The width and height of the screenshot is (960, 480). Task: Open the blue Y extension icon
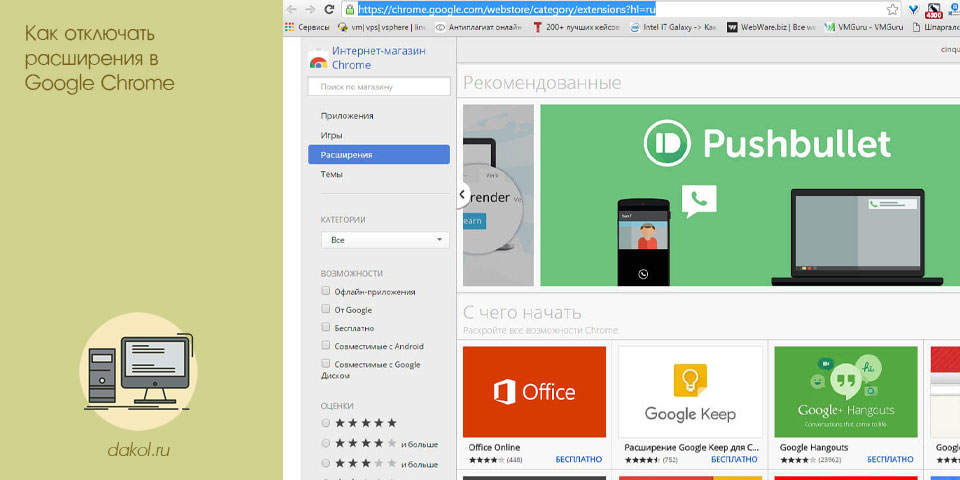(913, 9)
